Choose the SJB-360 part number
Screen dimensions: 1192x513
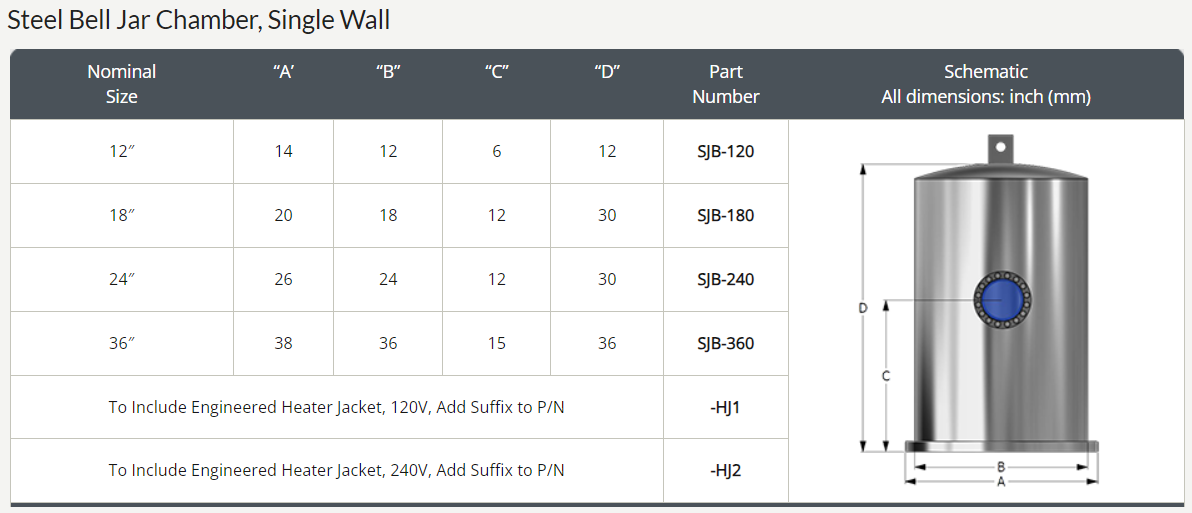725,344
